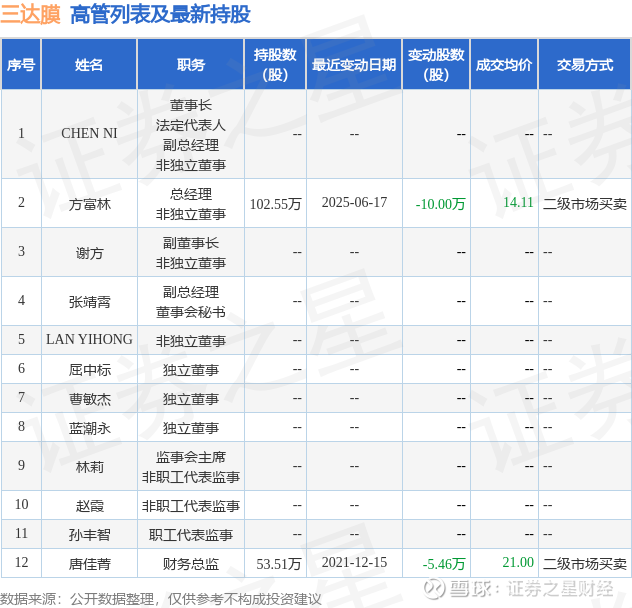
Task: Click row number 11
Action: pos(21,533)
